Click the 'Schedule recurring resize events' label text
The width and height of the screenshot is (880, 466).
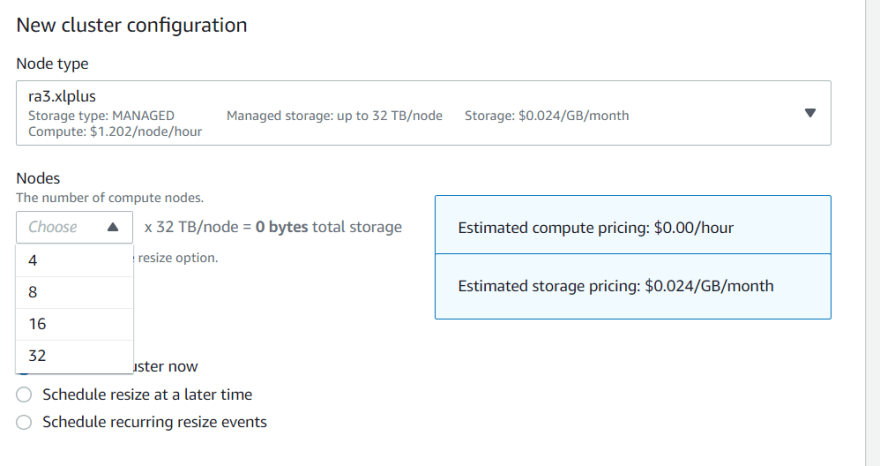(155, 422)
